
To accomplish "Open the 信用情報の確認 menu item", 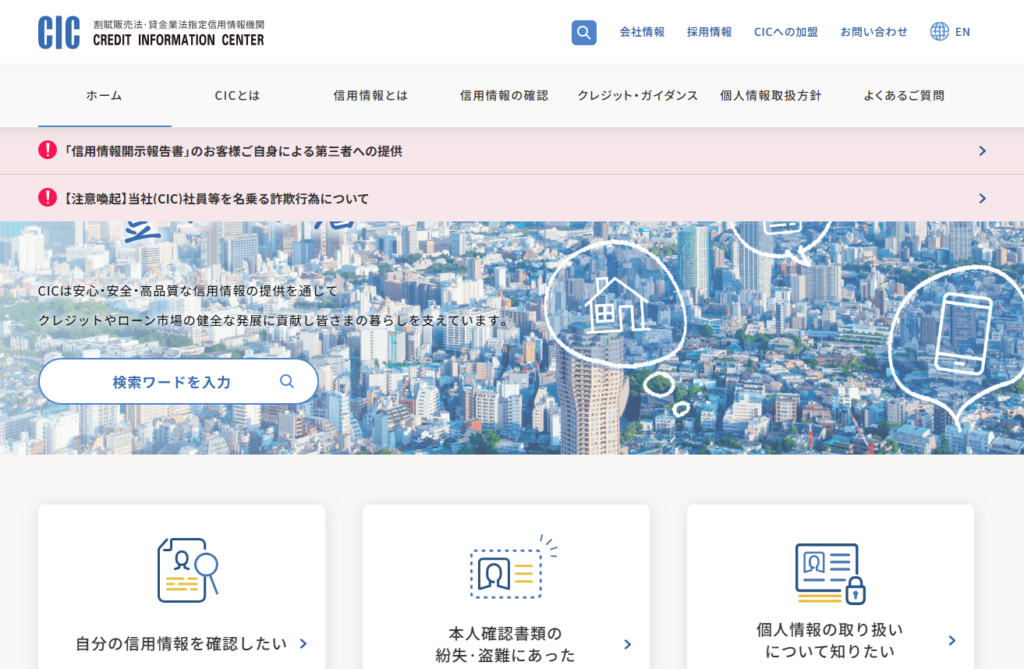I will point(504,96).
